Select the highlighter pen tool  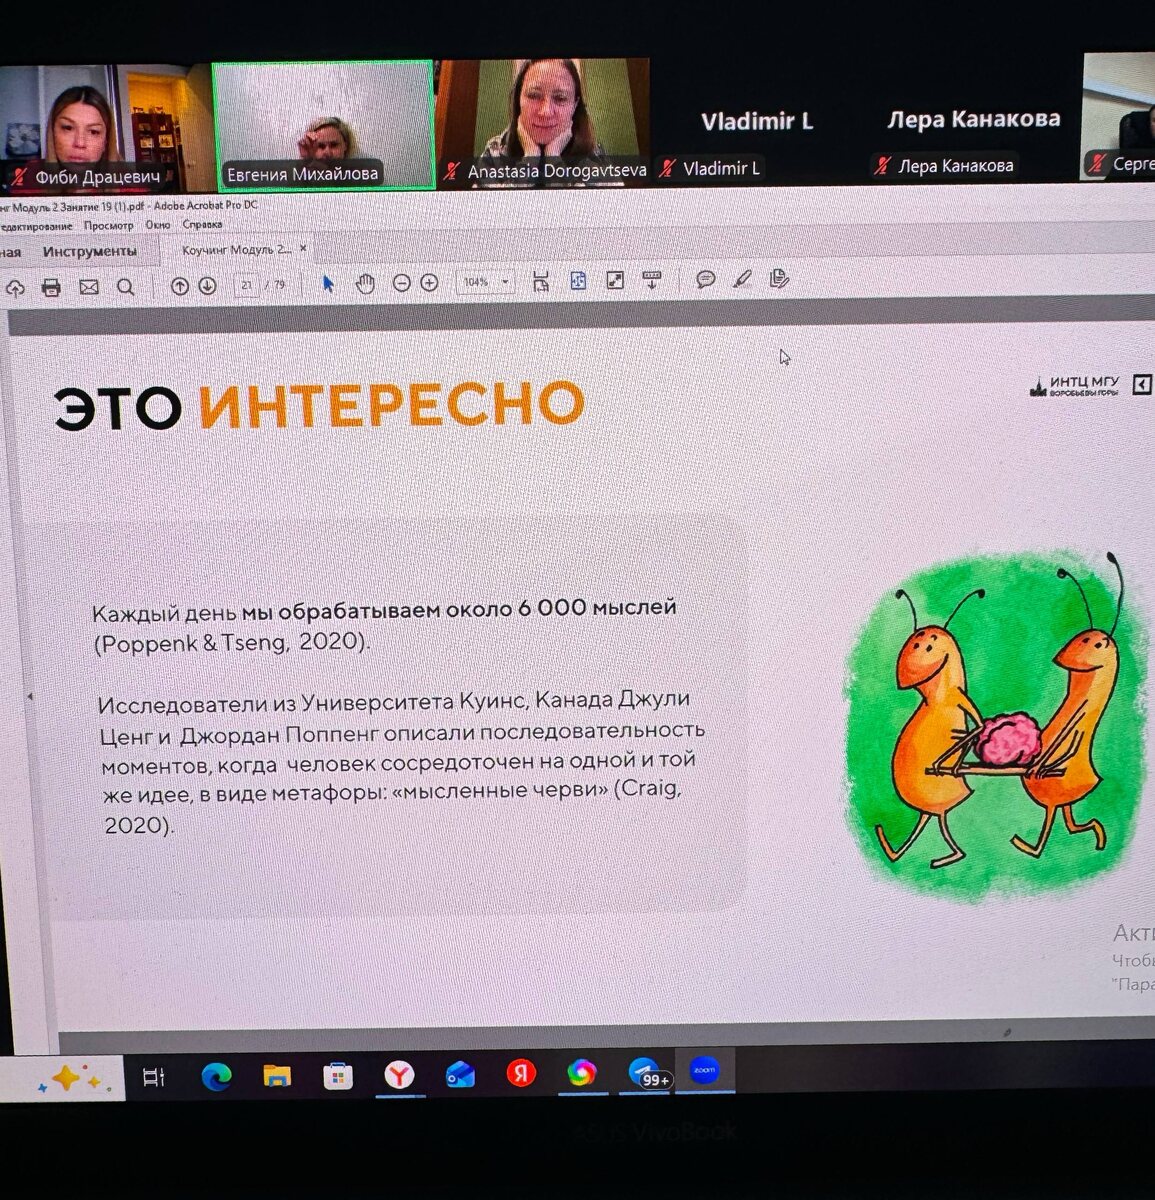tap(742, 280)
